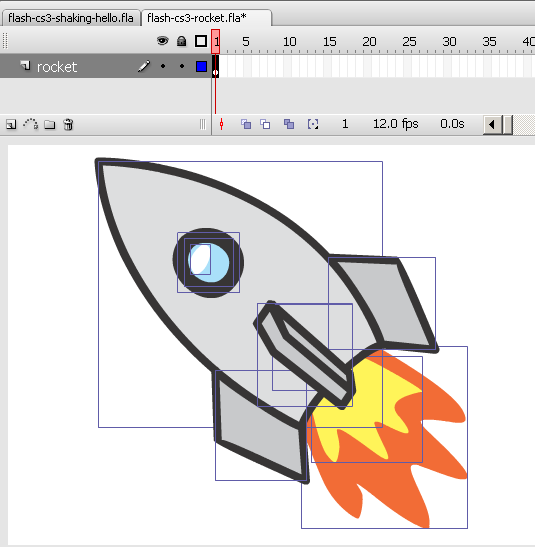Delete layer using trash icon

(x=68, y=124)
